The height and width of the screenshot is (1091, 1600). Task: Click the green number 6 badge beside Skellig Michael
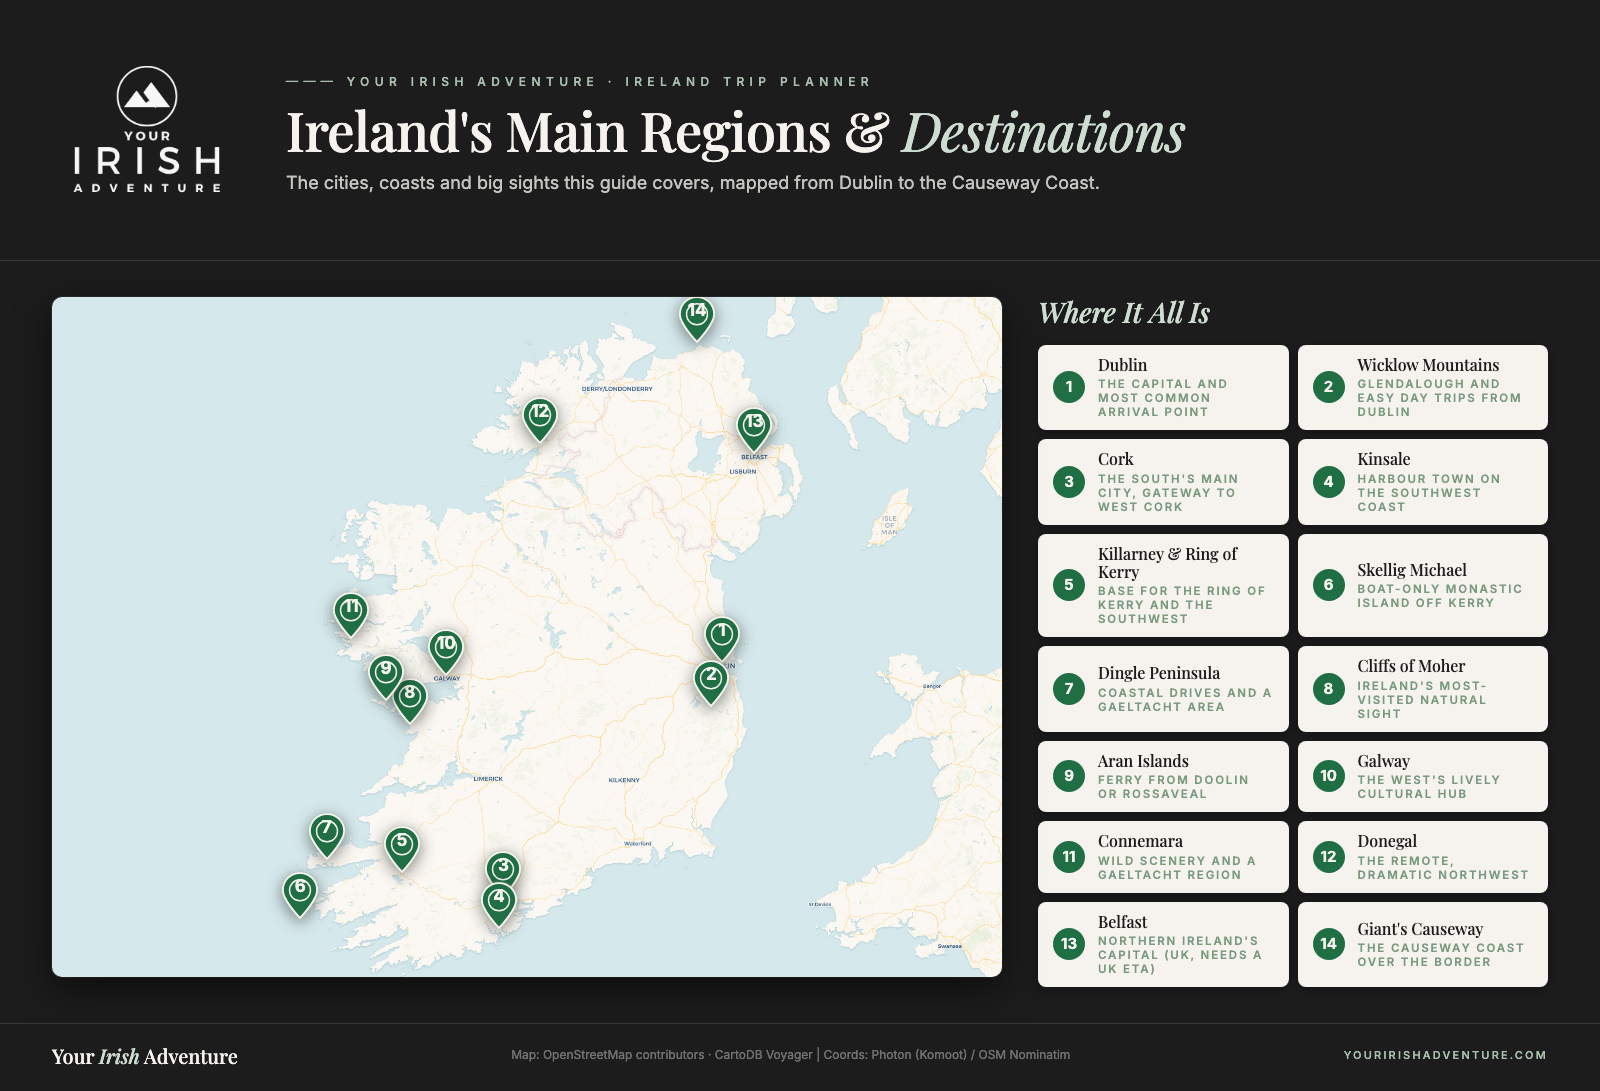click(1329, 585)
